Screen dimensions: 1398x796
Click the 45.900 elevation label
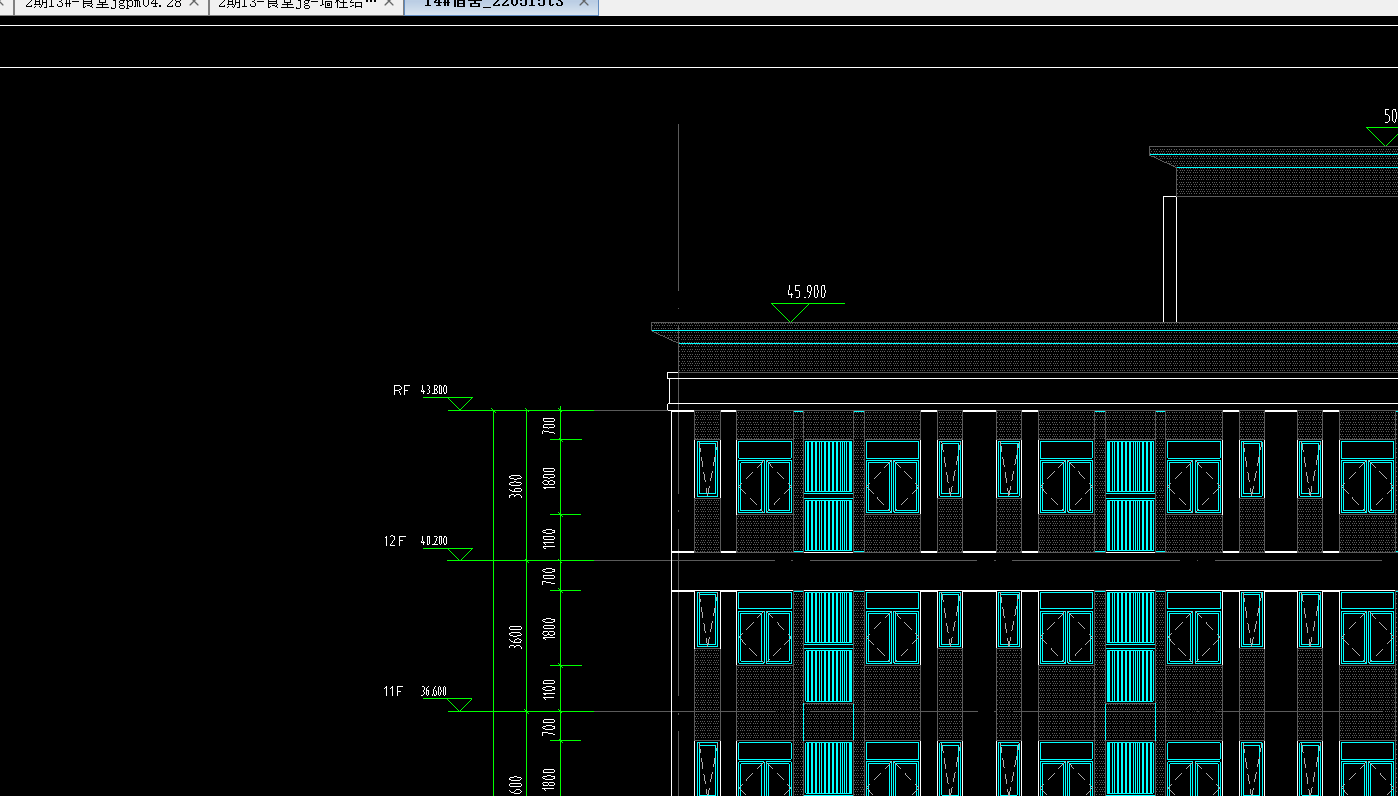(x=806, y=292)
